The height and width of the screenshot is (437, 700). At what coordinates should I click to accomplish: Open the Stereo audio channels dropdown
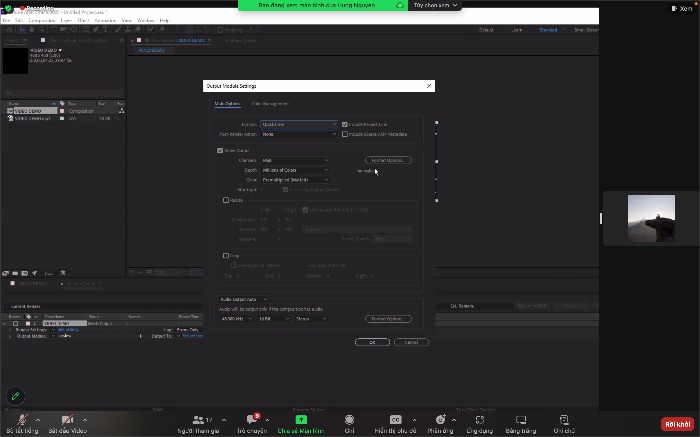click(311, 319)
